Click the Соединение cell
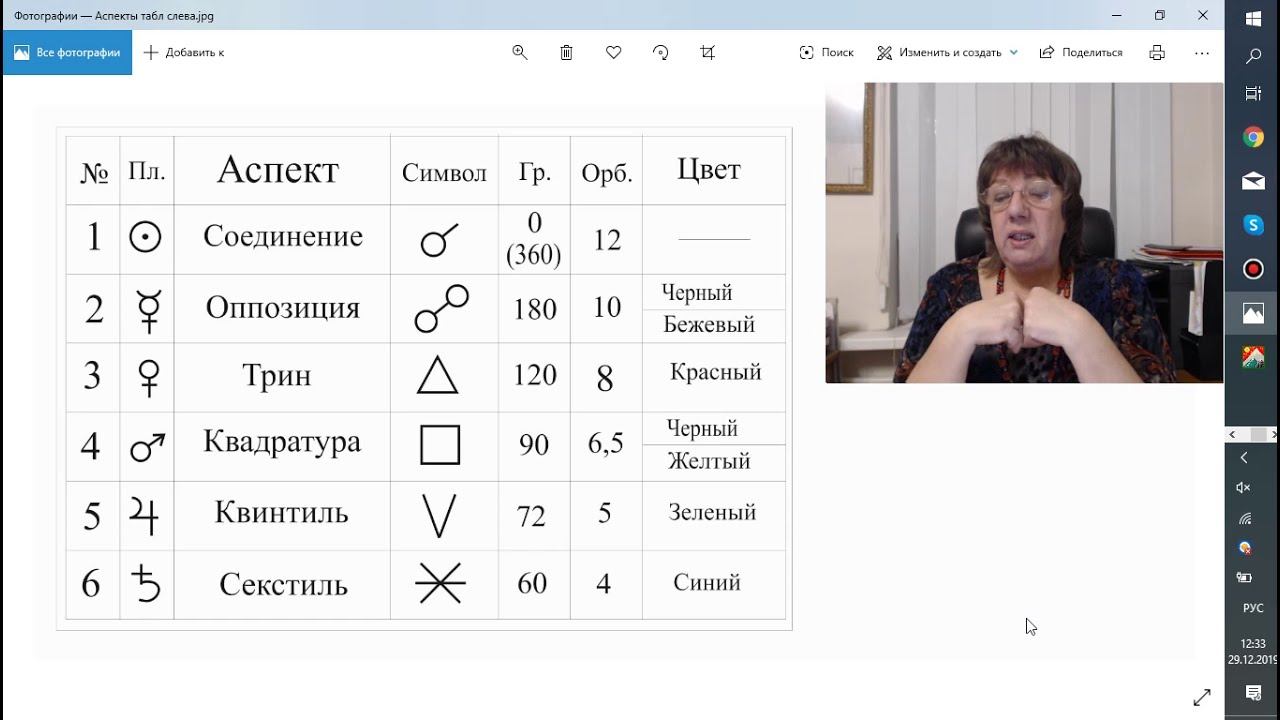Image resolution: width=1280 pixels, height=720 pixels. (x=283, y=237)
